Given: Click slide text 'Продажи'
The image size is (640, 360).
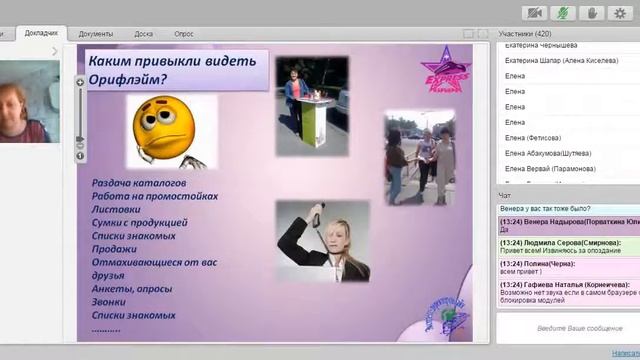Looking at the screenshot, I should [x=114, y=249].
